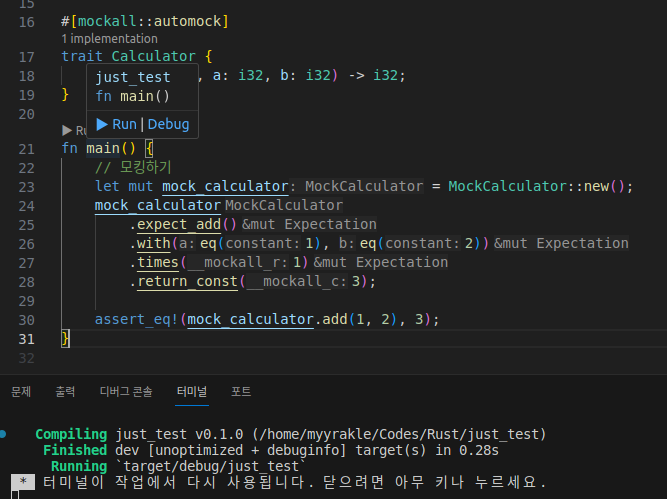Select the 디버그 콘솔 (Debug Console) tab
The width and height of the screenshot is (667, 499).
coord(126,392)
